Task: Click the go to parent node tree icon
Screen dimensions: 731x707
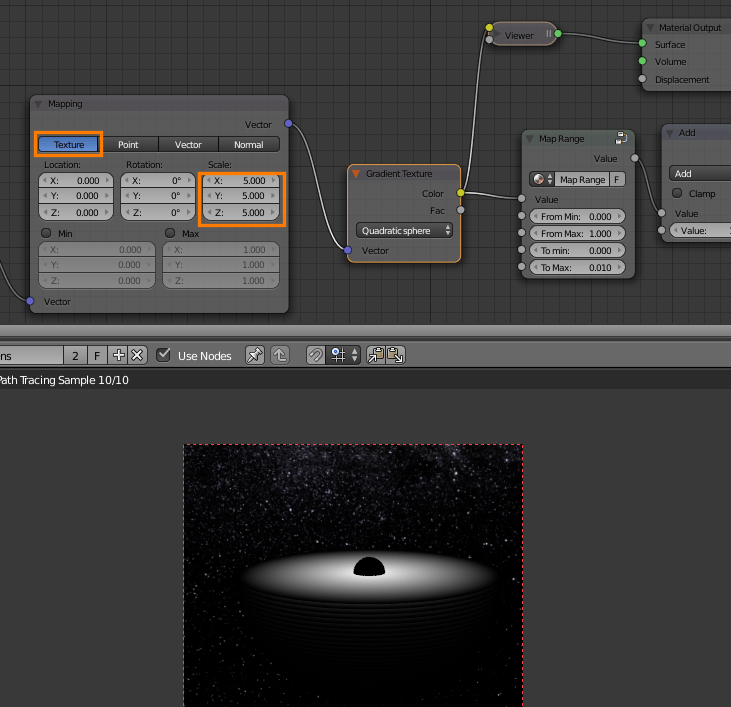Action: click(x=281, y=355)
